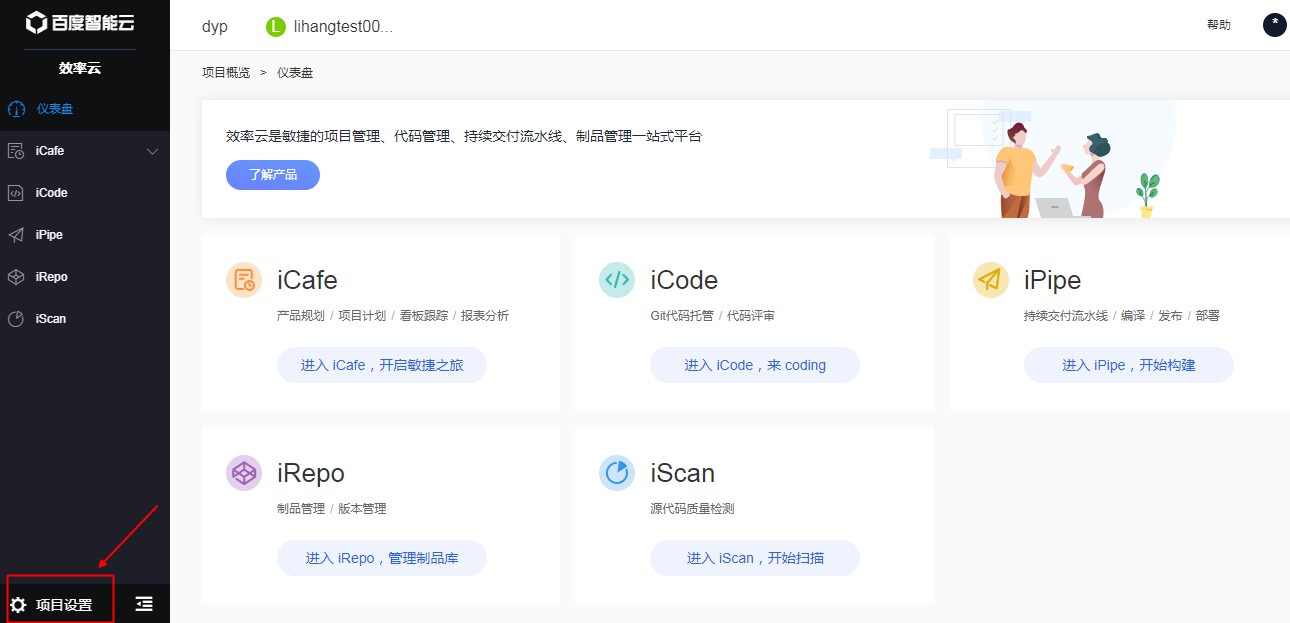Click the dyp name in the header
The width and height of the screenshot is (1290, 623).
pyautogui.click(x=215, y=27)
